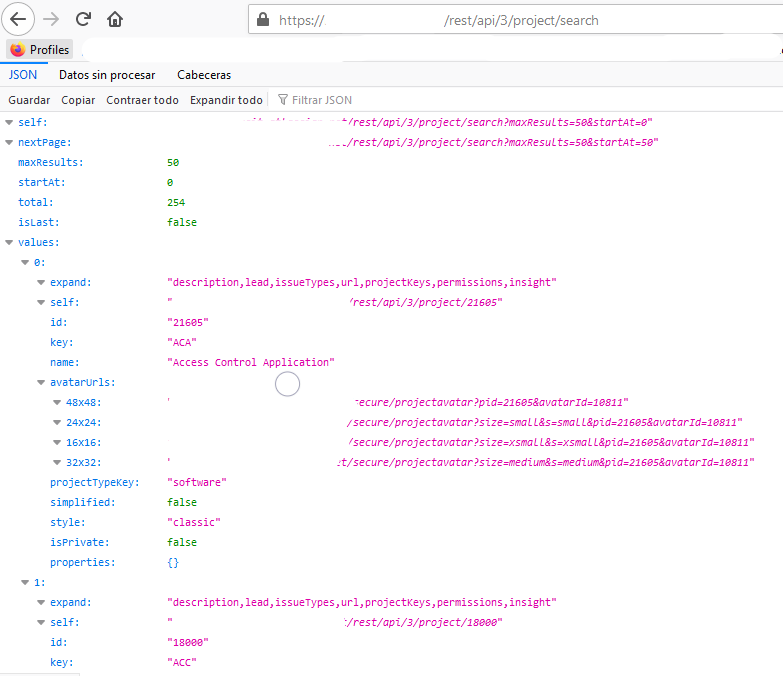Select the total value 254
Viewport: 783px width, 676px height.
[x=176, y=202]
